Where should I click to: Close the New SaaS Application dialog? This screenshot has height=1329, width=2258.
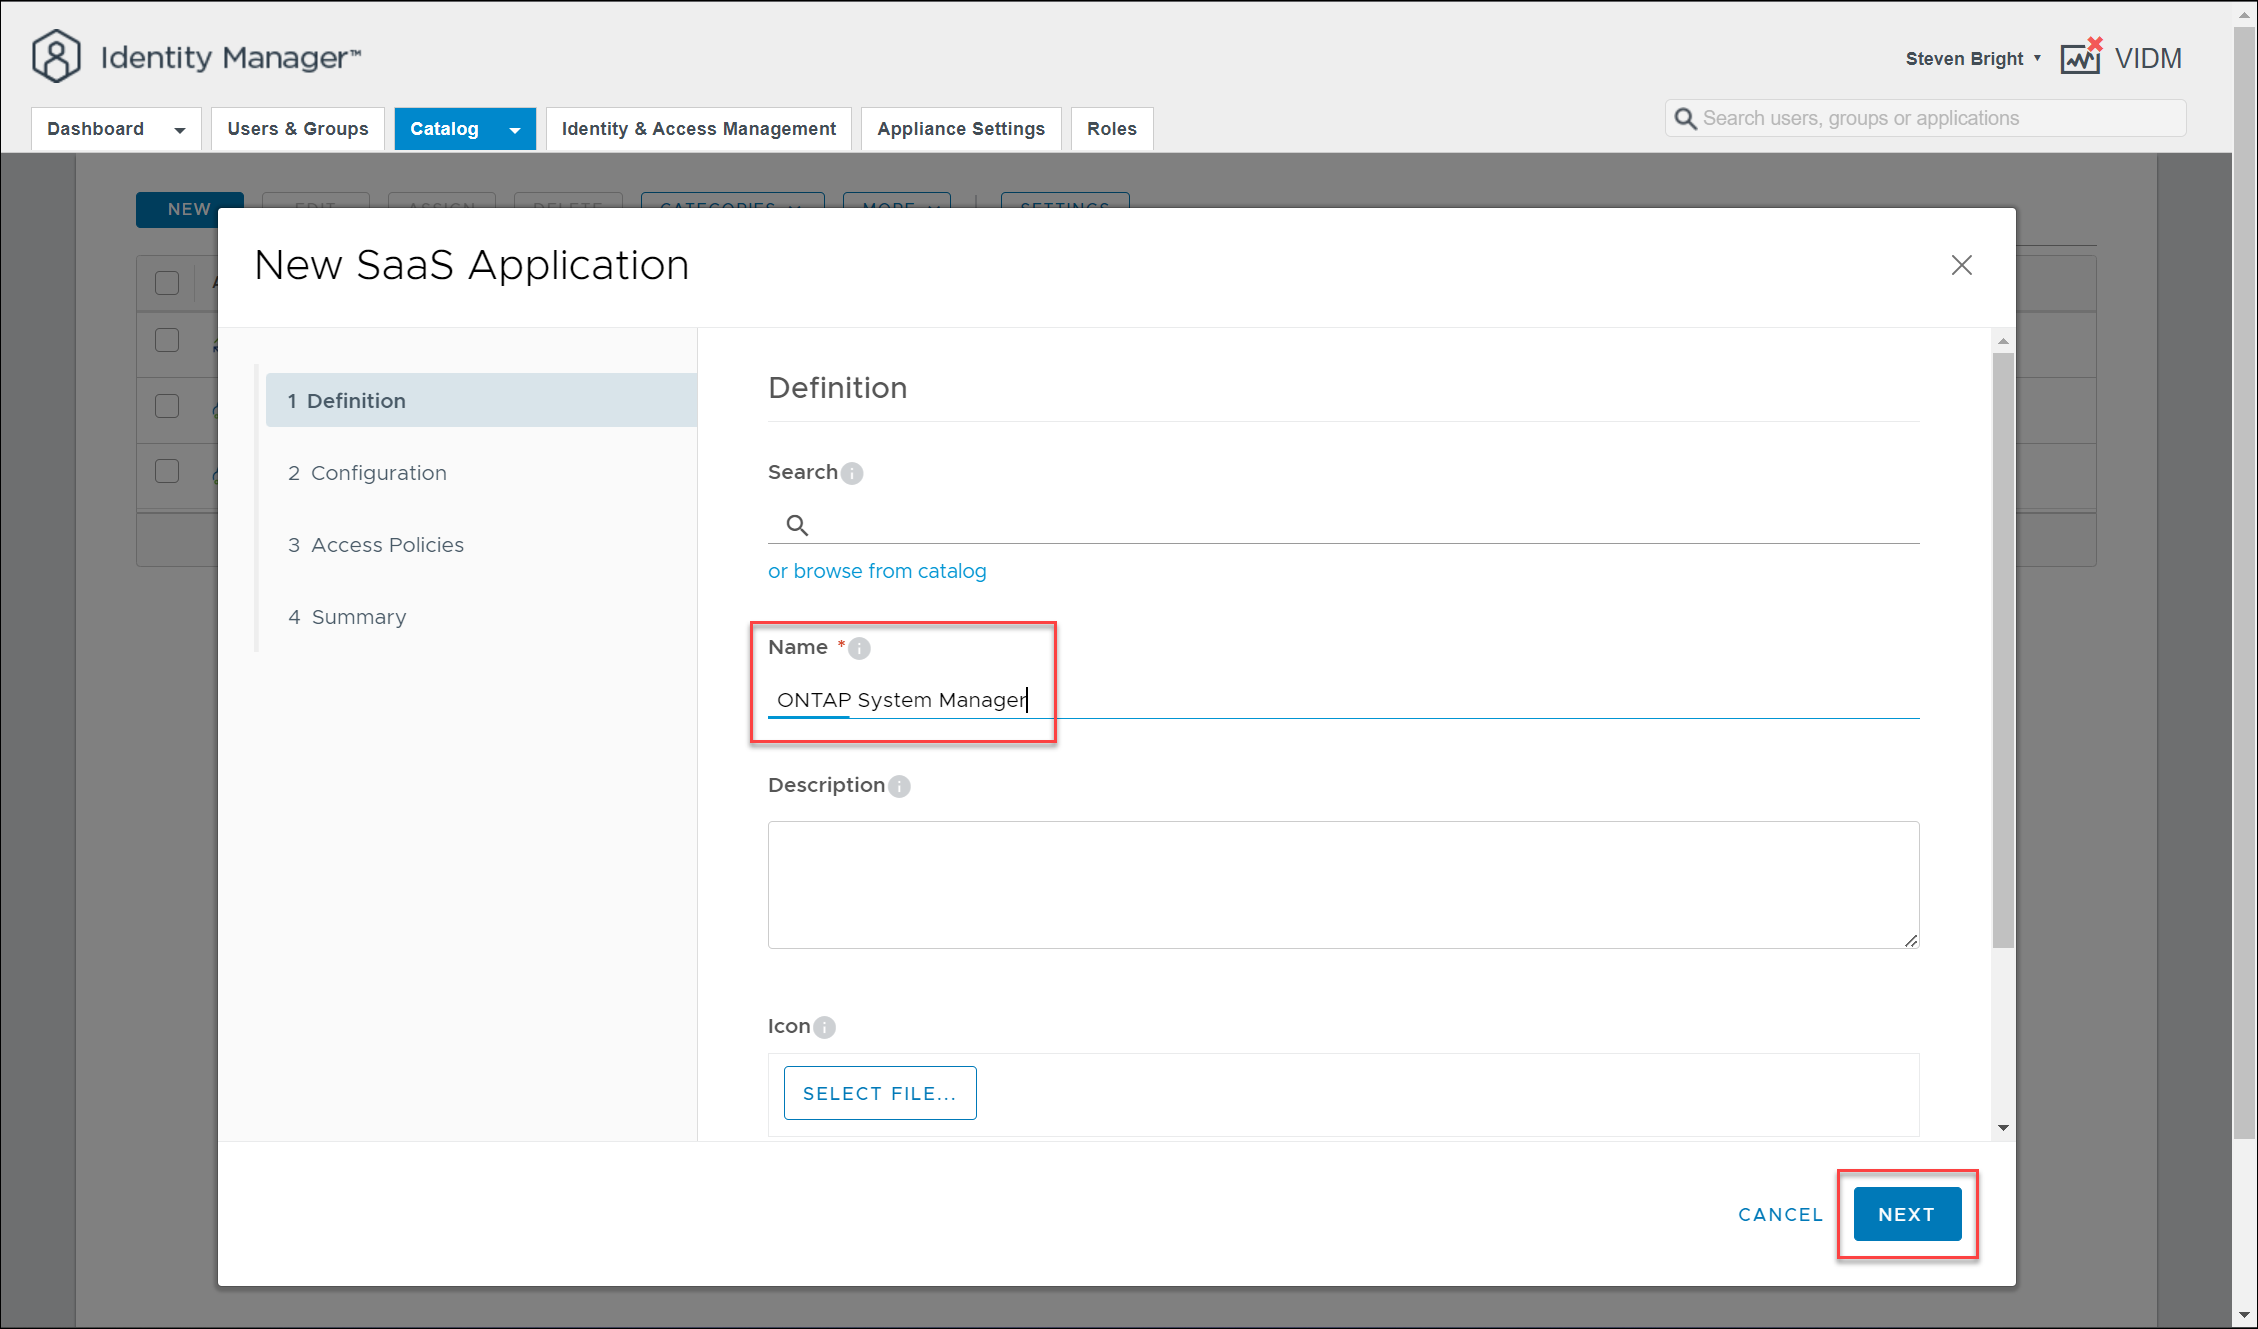point(1961,265)
